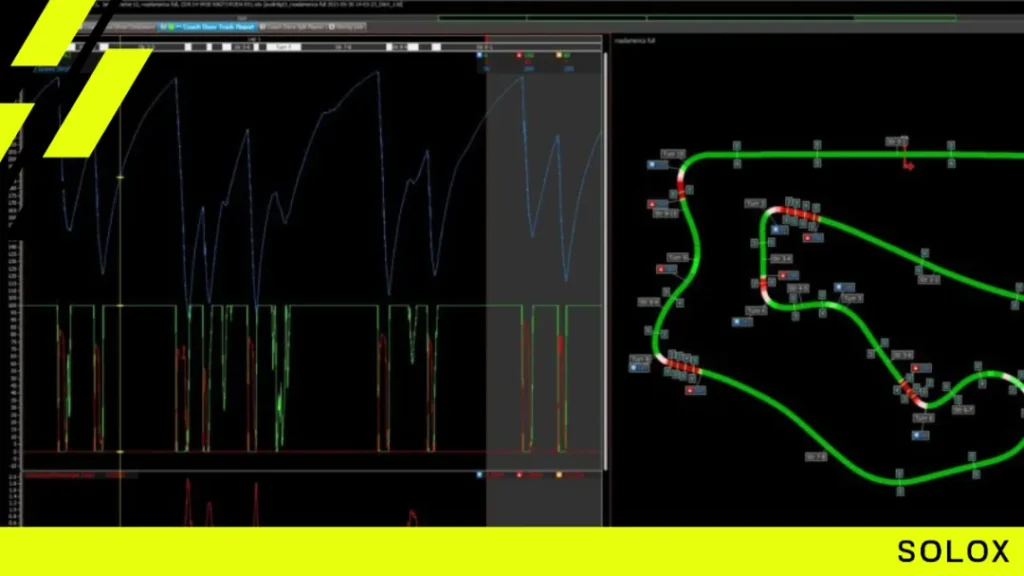Click the Str 9-10 label on the track map
Viewport: 1024px width, 576px height.
[x=666, y=214]
